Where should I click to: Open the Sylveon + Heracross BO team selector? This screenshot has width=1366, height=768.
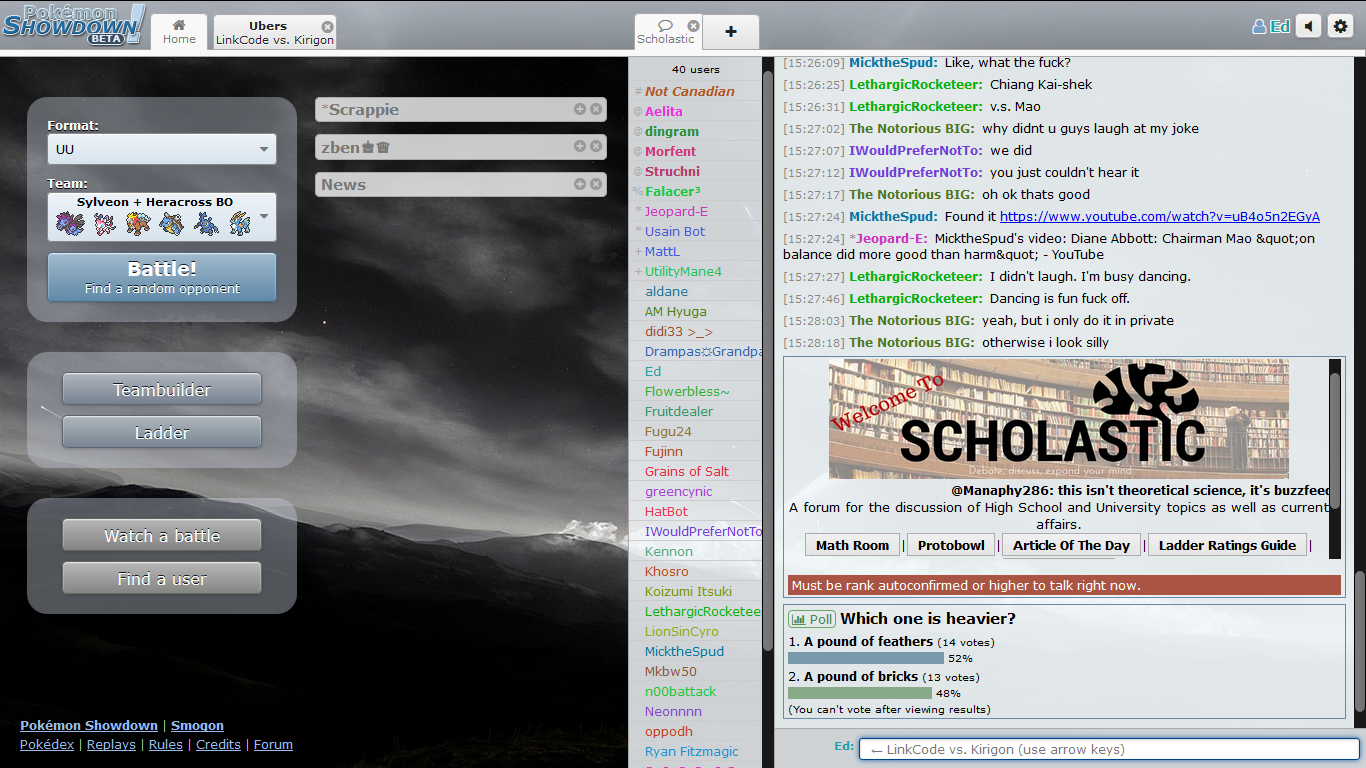coord(162,217)
